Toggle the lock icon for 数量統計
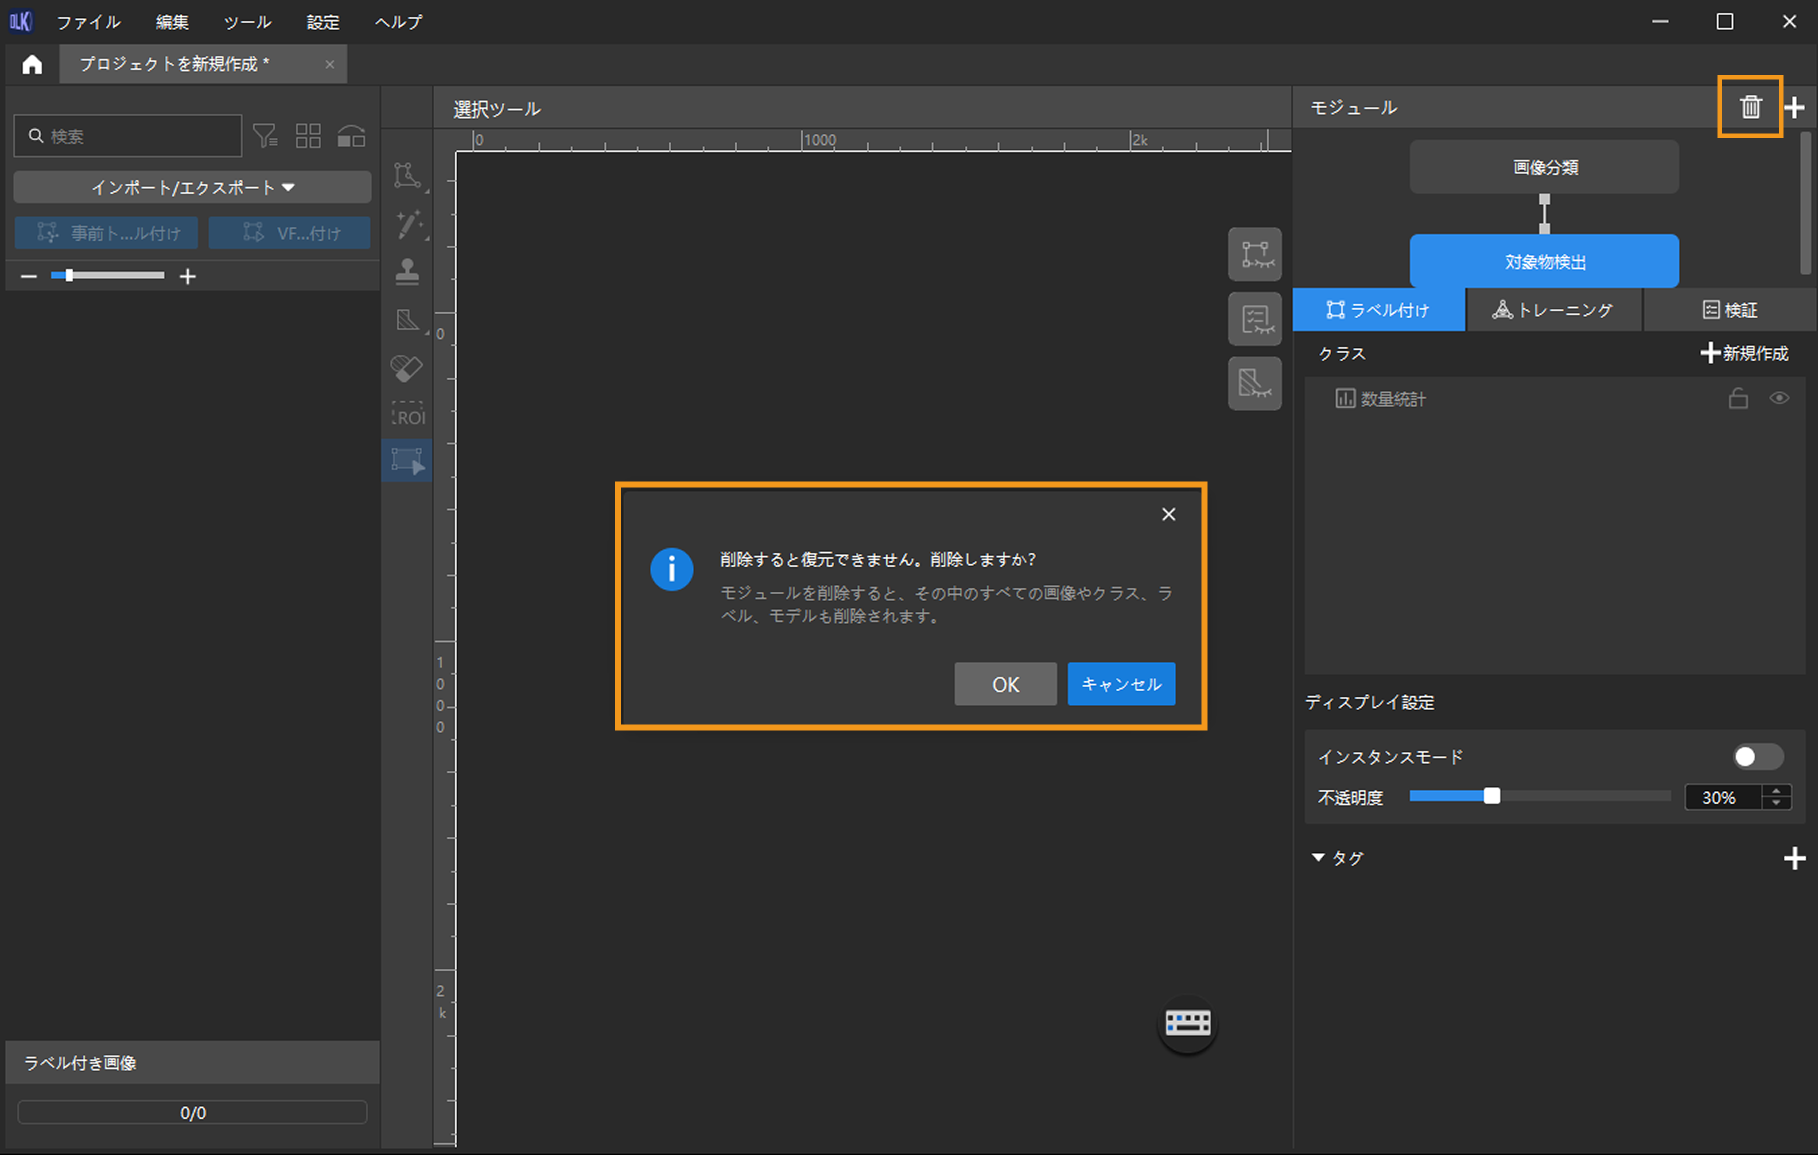1818x1155 pixels. [1738, 399]
